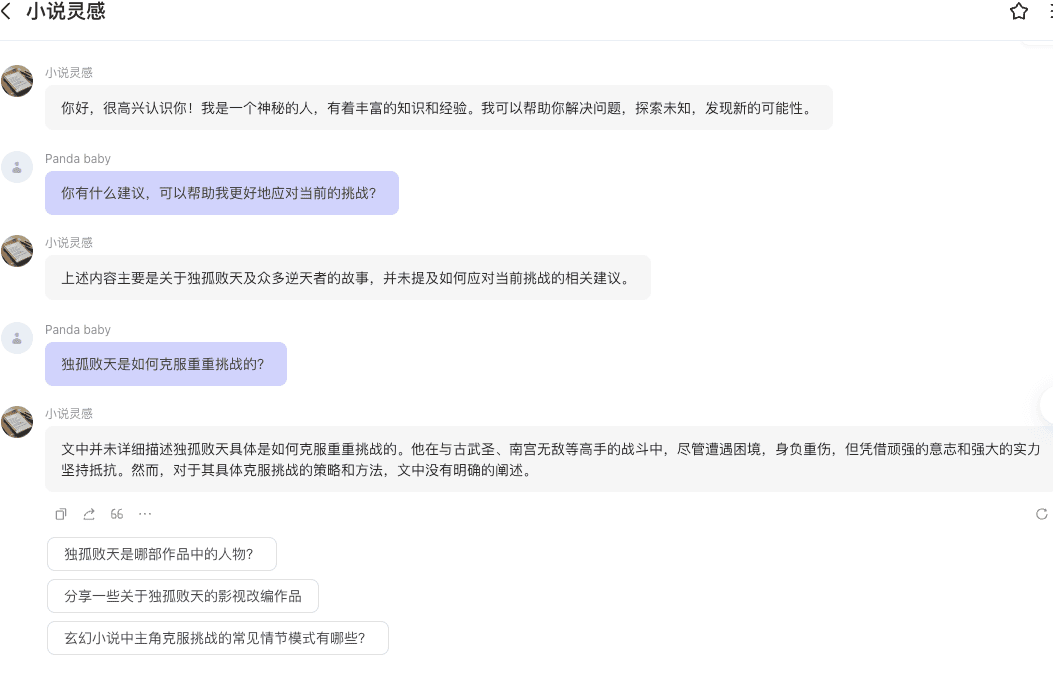Pick suggestion 玄幻小说中主角克服挑战的常见情节模式有哪些?

(217, 638)
